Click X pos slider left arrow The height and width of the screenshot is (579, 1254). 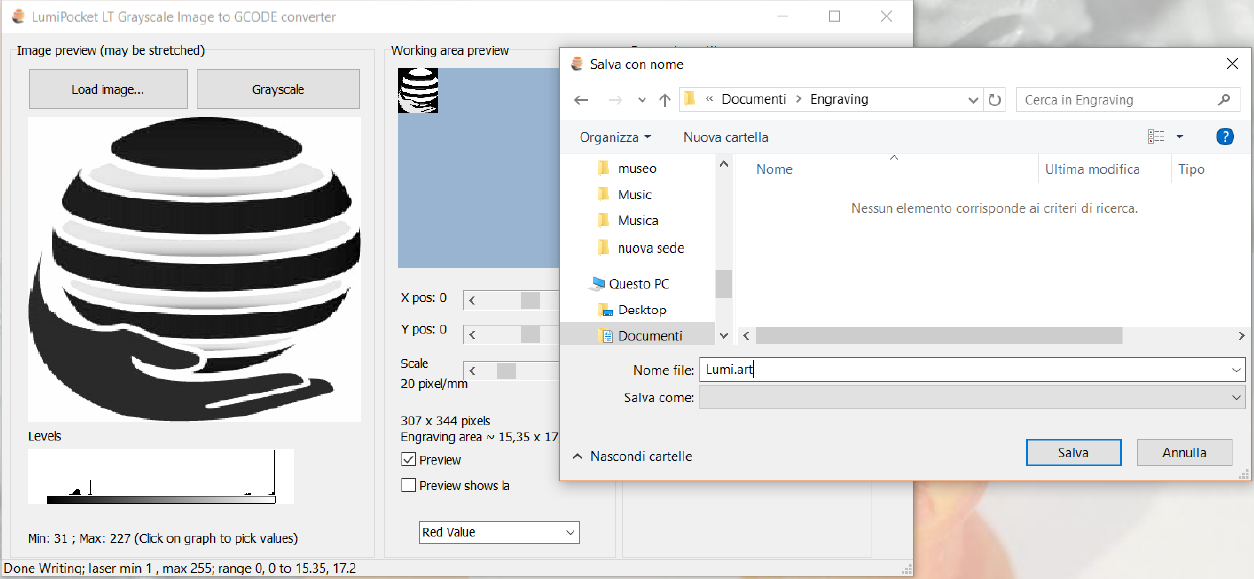point(473,300)
